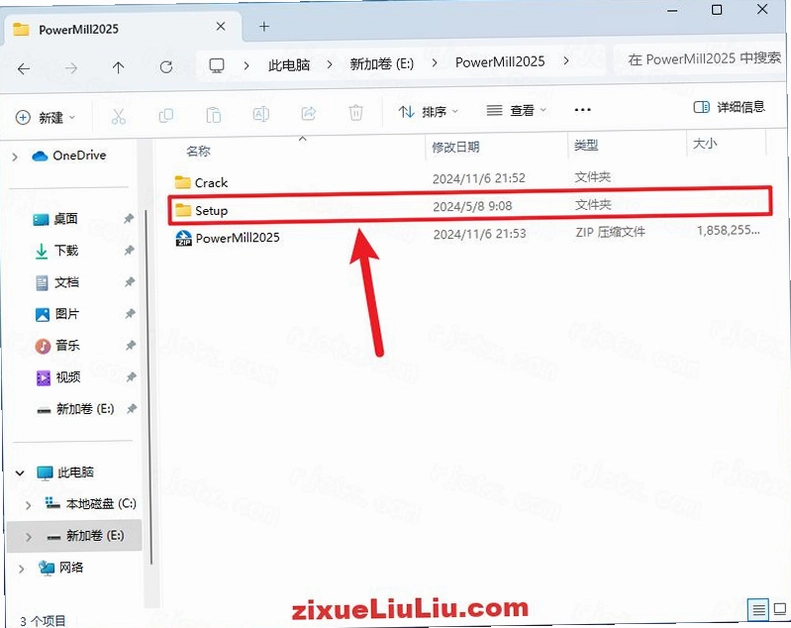Go back to previous folder
791x628 pixels.
24,68
